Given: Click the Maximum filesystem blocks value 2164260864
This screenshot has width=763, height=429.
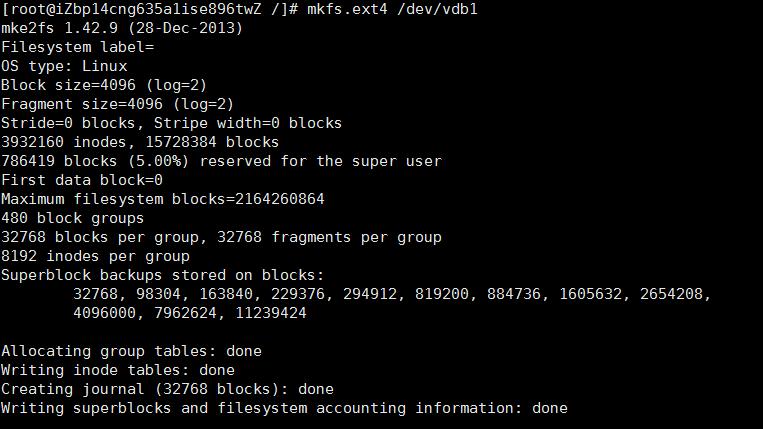Looking at the screenshot, I should [279, 199].
